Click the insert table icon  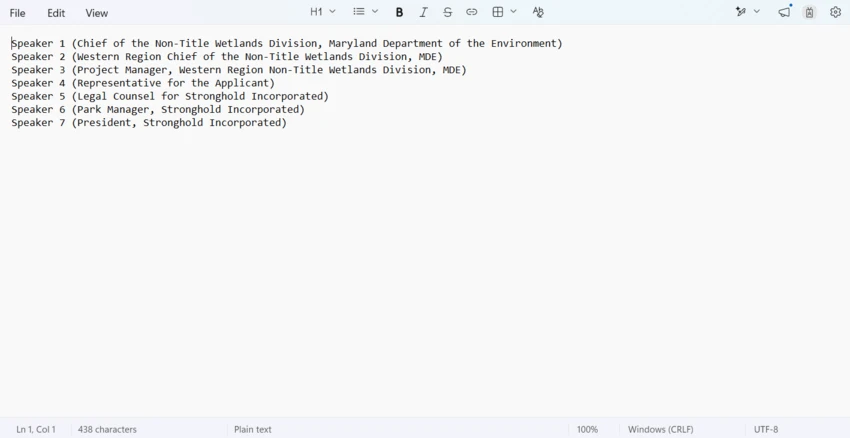[x=498, y=12]
